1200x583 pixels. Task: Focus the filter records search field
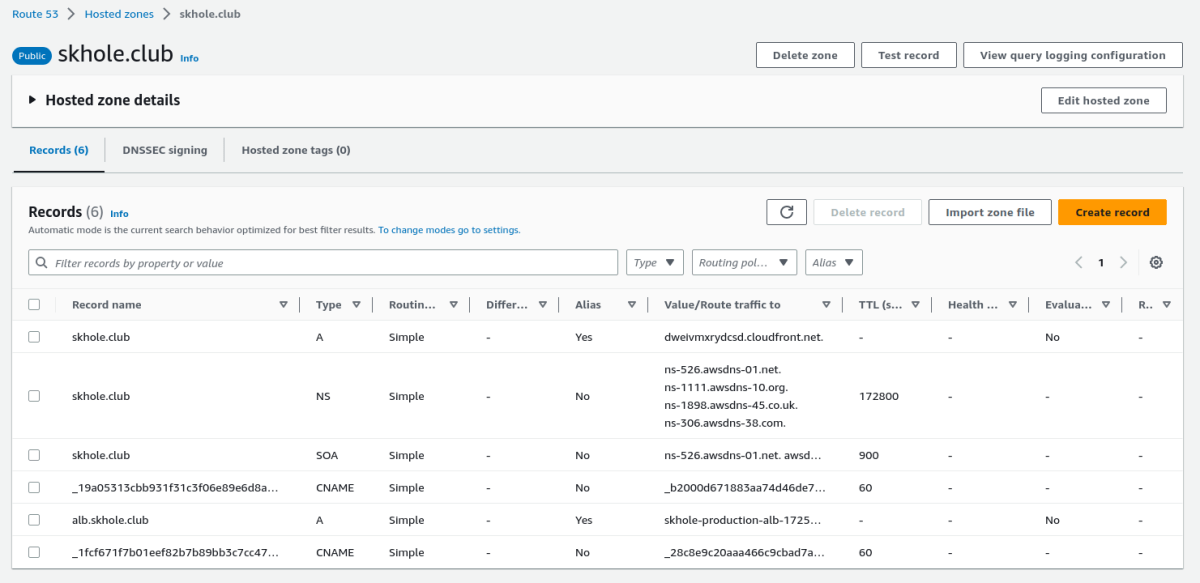tap(323, 262)
